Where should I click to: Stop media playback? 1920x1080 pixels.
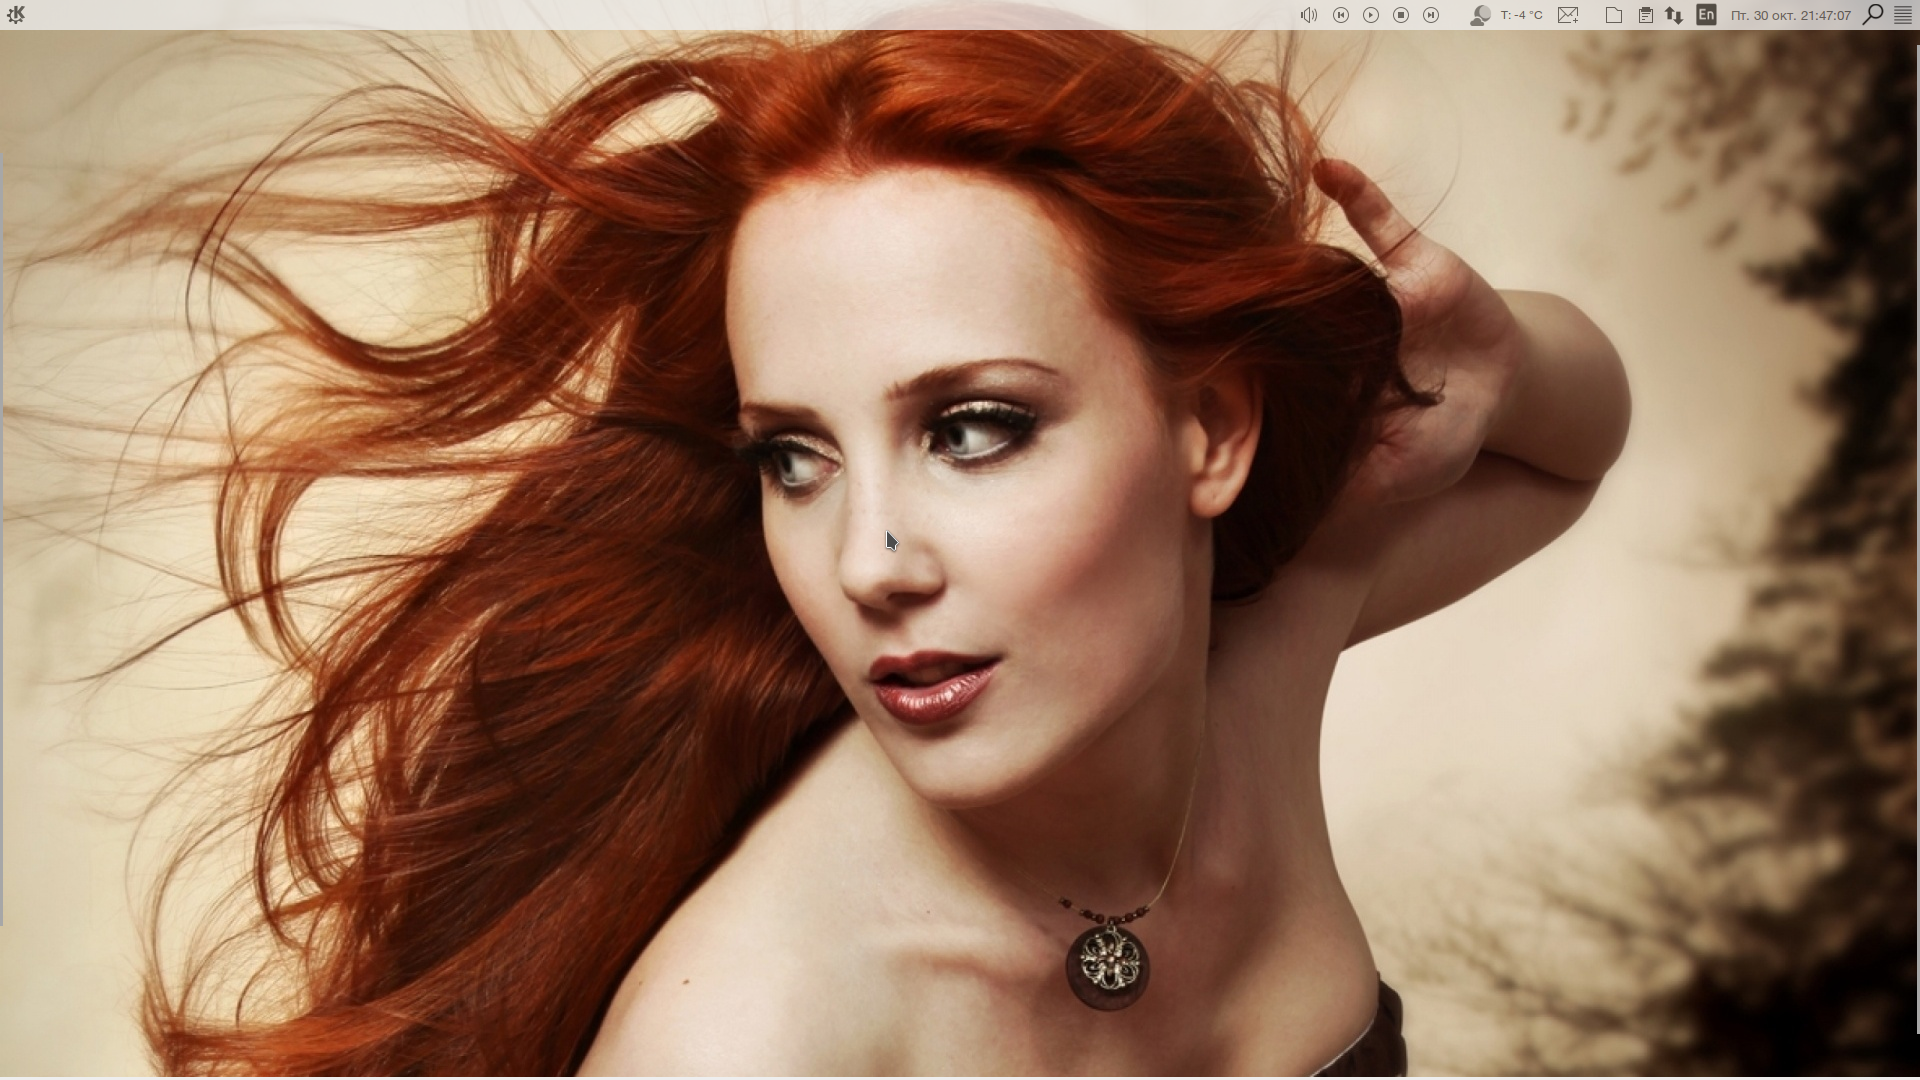pyautogui.click(x=1401, y=15)
